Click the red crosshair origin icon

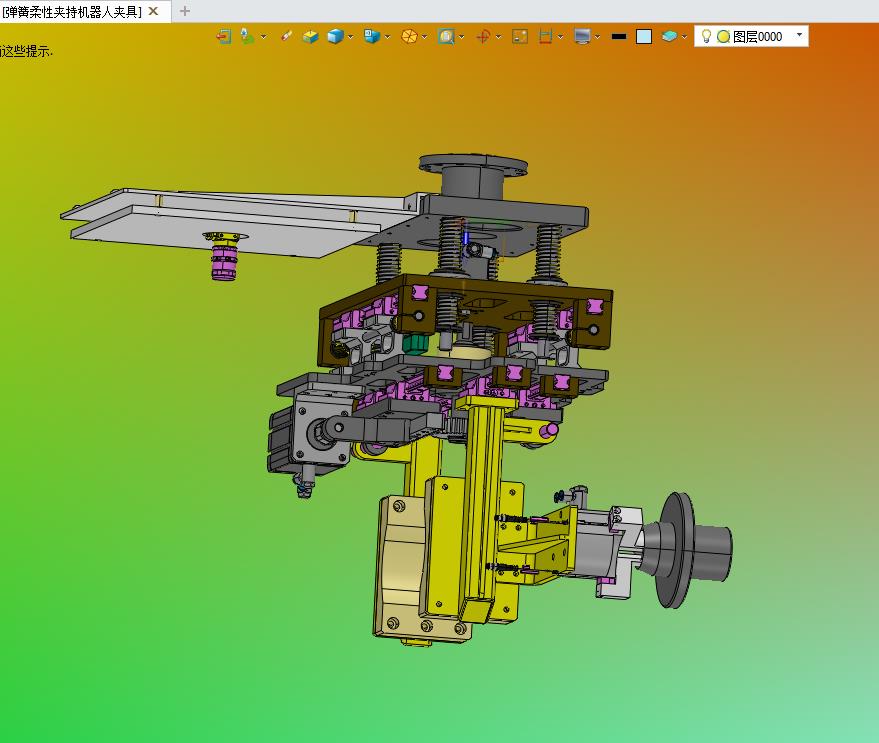tap(483, 36)
